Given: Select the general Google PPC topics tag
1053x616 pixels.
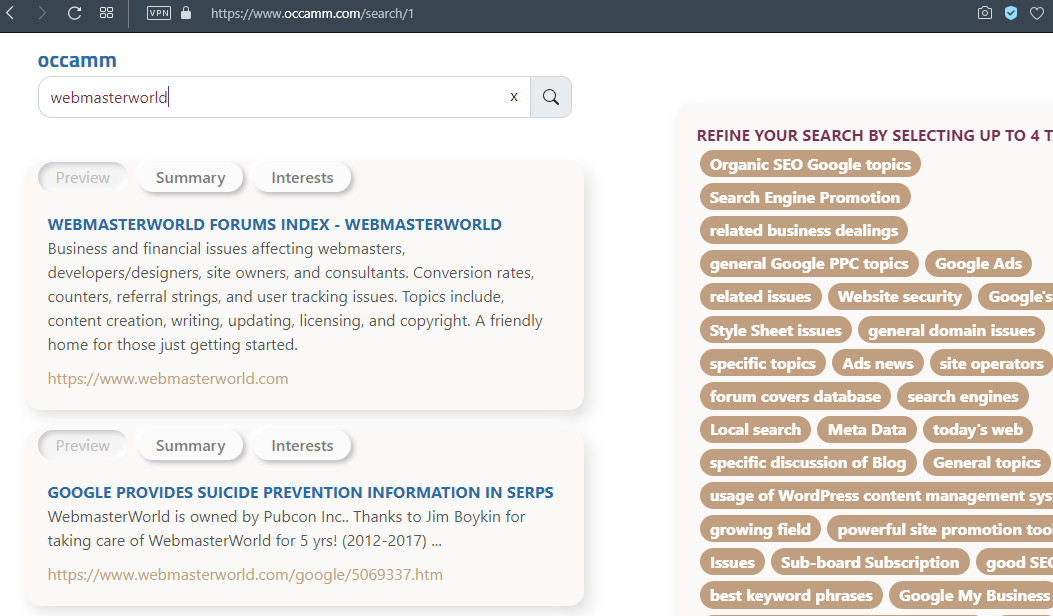Looking at the screenshot, I should coord(809,263).
